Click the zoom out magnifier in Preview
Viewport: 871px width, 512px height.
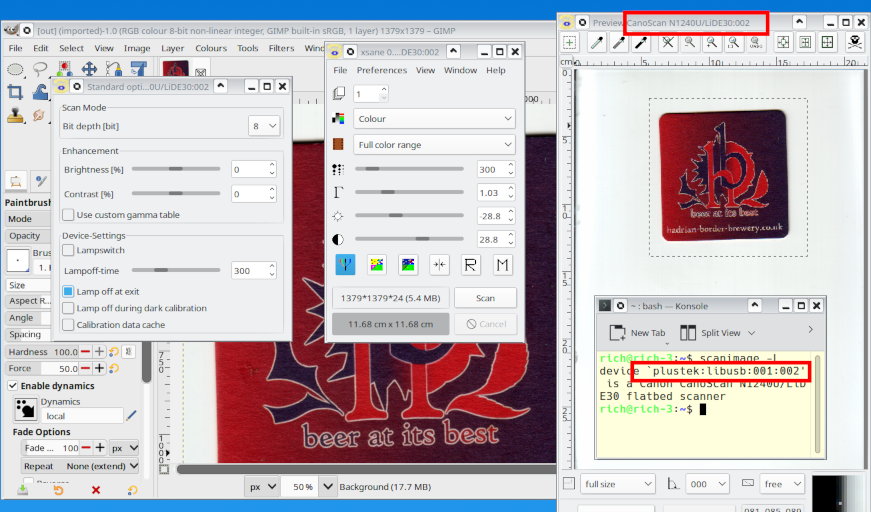point(690,43)
